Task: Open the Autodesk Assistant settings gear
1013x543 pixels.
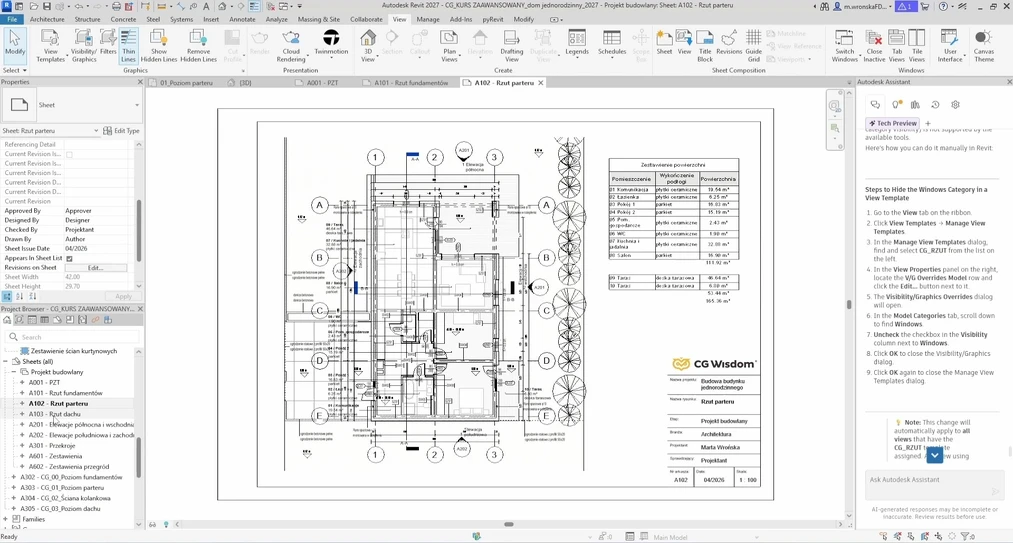Action: [956, 105]
